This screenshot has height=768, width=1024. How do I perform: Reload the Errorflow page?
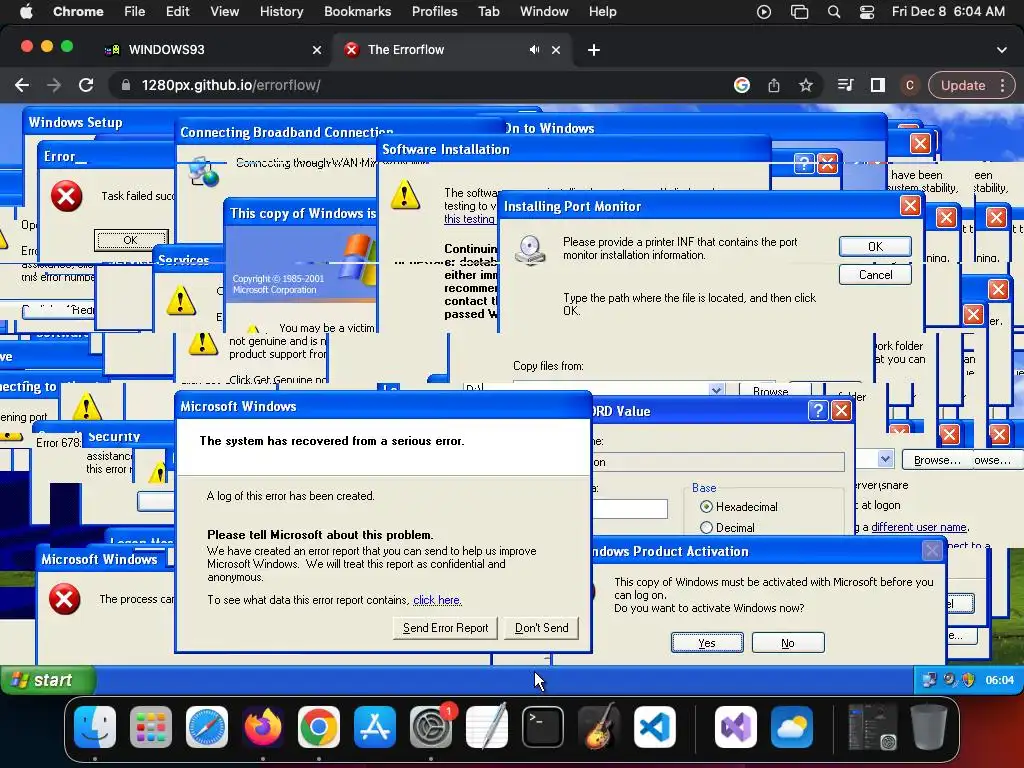86,85
